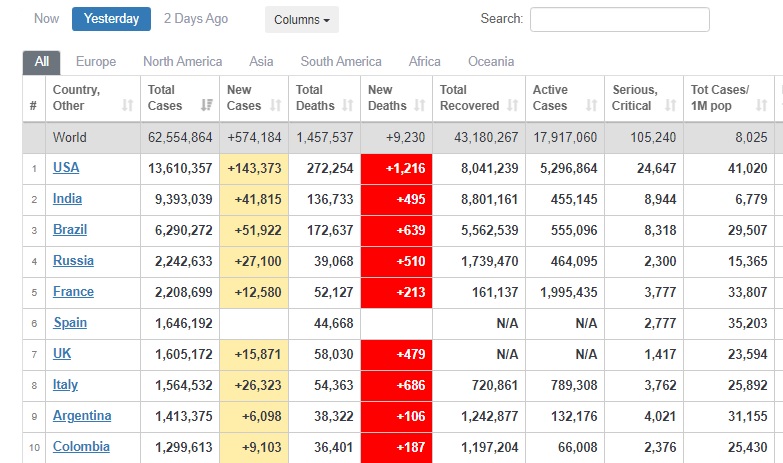Focus the Search input field
783x463 pixels.
tap(619, 20)
